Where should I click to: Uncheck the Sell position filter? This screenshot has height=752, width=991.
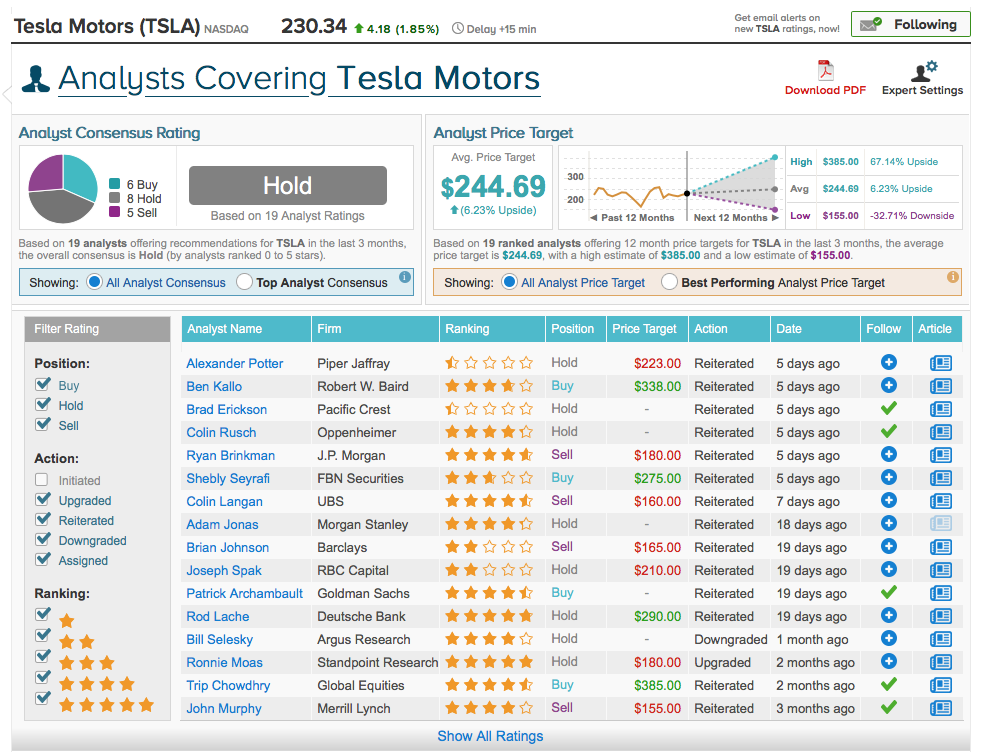tap(42, 424)
